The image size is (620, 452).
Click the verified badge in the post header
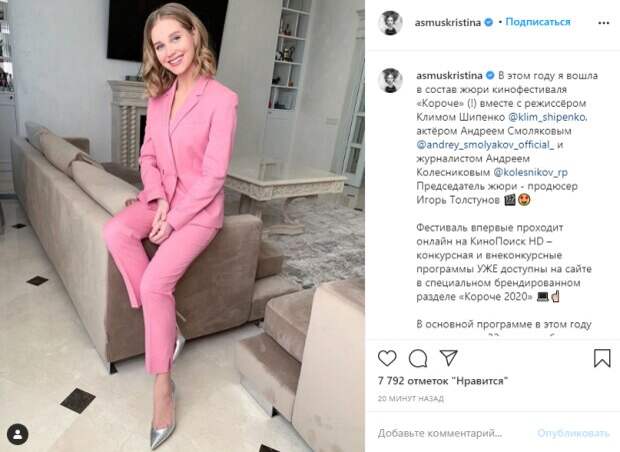click(x=488, y=23)
